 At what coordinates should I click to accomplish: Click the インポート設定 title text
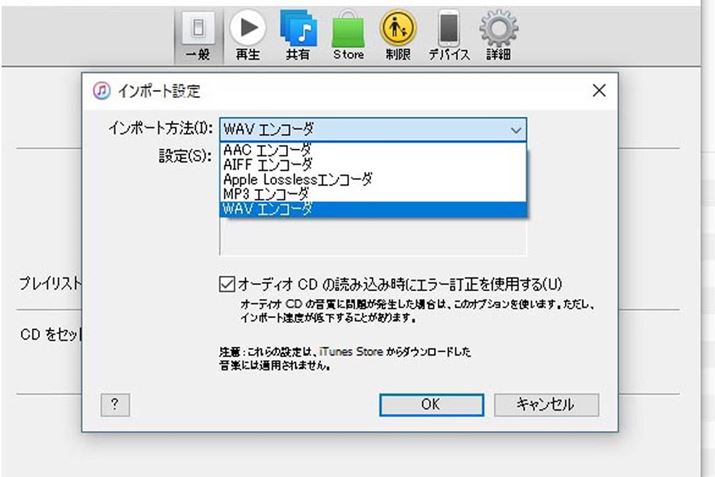tap(159, 91)
